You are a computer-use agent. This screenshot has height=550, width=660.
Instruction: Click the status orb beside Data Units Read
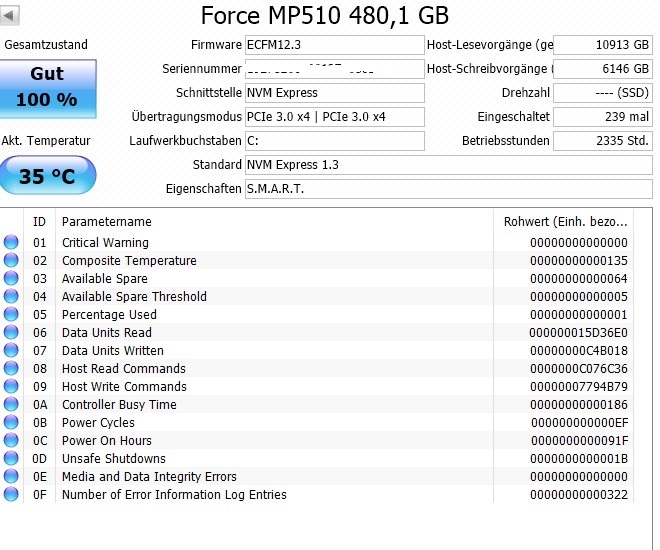pyautogui.click(x=11, y=332)
